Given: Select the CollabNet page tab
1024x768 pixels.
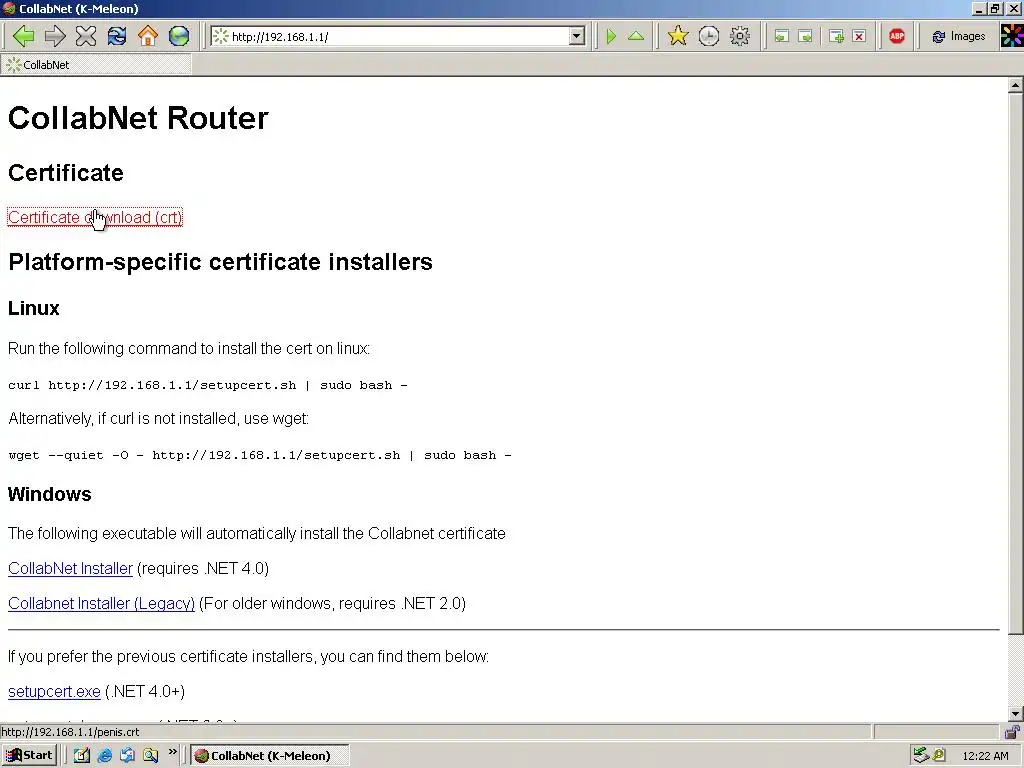Looking at the screenshot, I should coord(96,65).
